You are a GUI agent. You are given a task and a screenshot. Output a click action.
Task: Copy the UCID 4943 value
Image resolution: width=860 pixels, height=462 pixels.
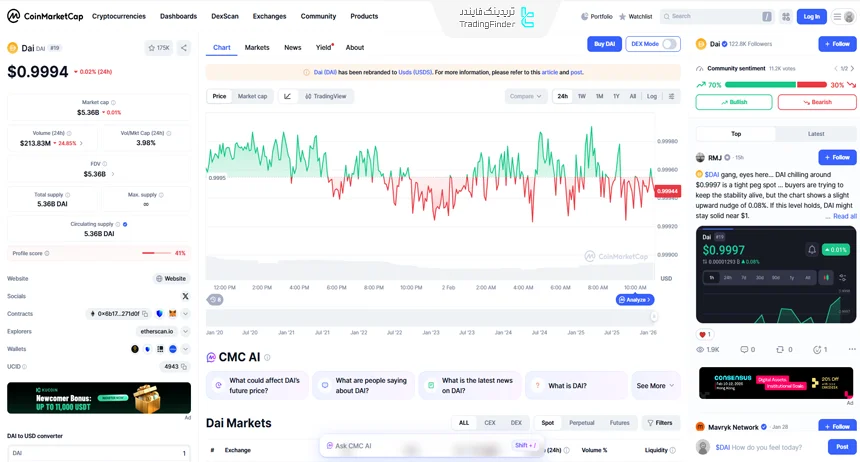point(185,367)
